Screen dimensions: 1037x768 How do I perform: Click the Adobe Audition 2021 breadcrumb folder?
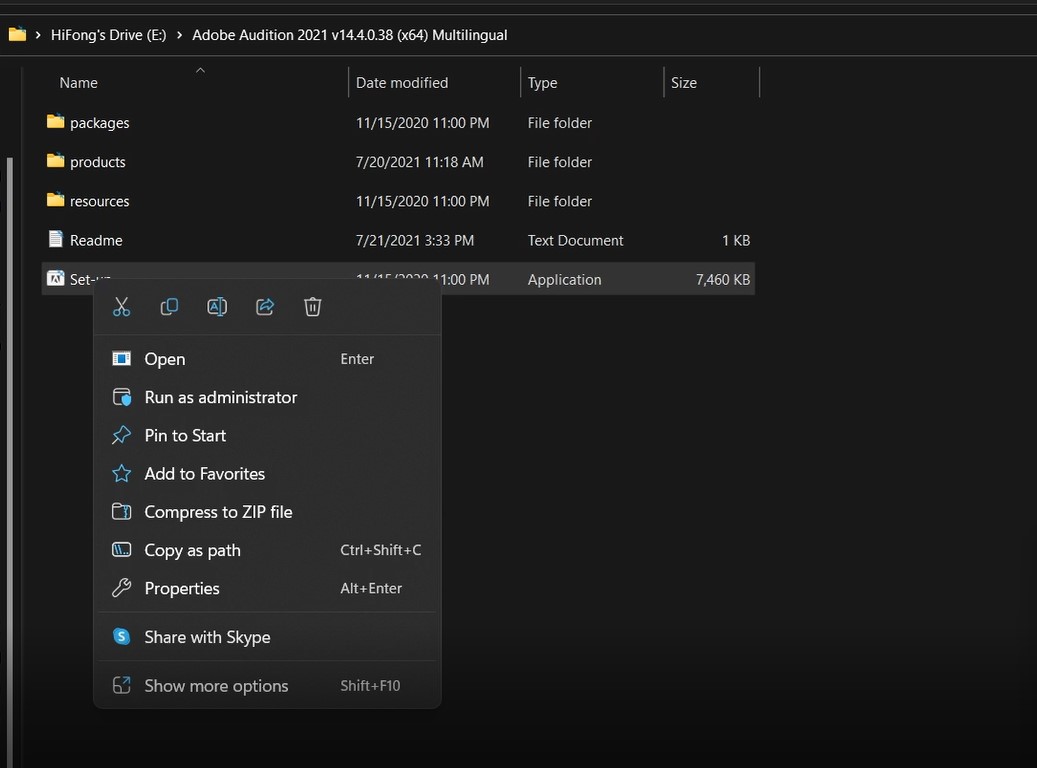coord(349,35)
